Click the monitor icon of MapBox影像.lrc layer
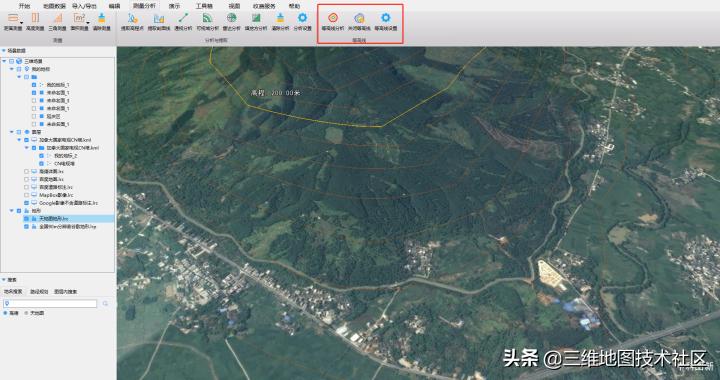The width and height of the screenshot is (720, 380). click(34, 195)
